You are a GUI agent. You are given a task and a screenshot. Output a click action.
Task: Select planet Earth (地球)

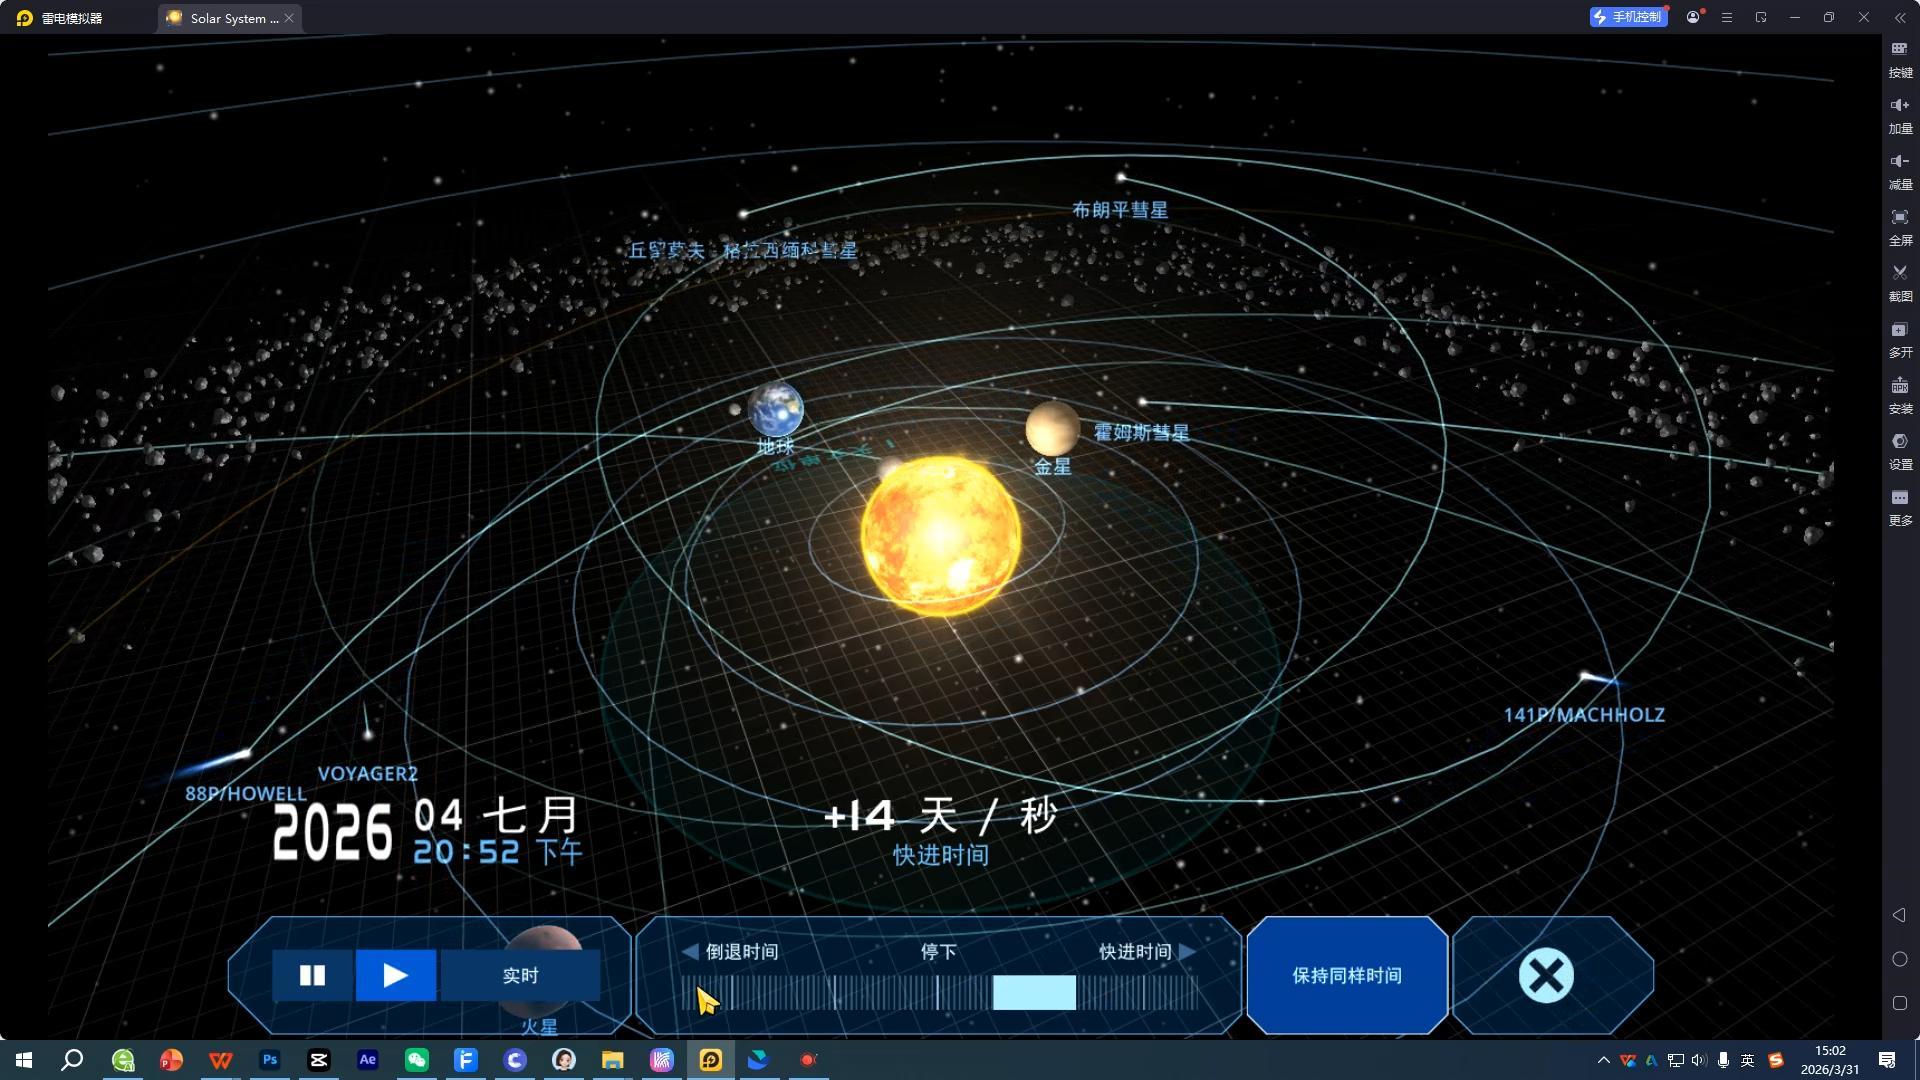click(x=776, y=408)
